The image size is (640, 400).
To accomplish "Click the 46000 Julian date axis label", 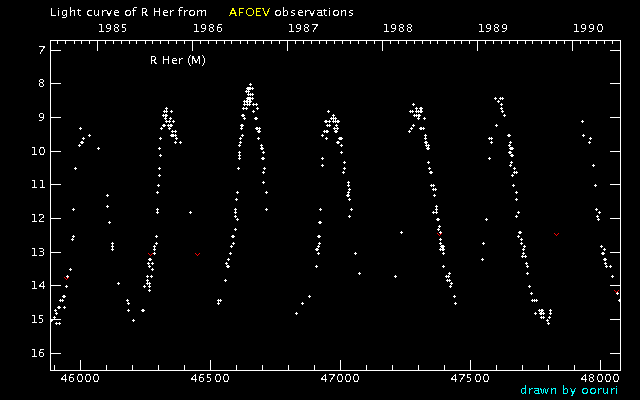I will 80,378.
